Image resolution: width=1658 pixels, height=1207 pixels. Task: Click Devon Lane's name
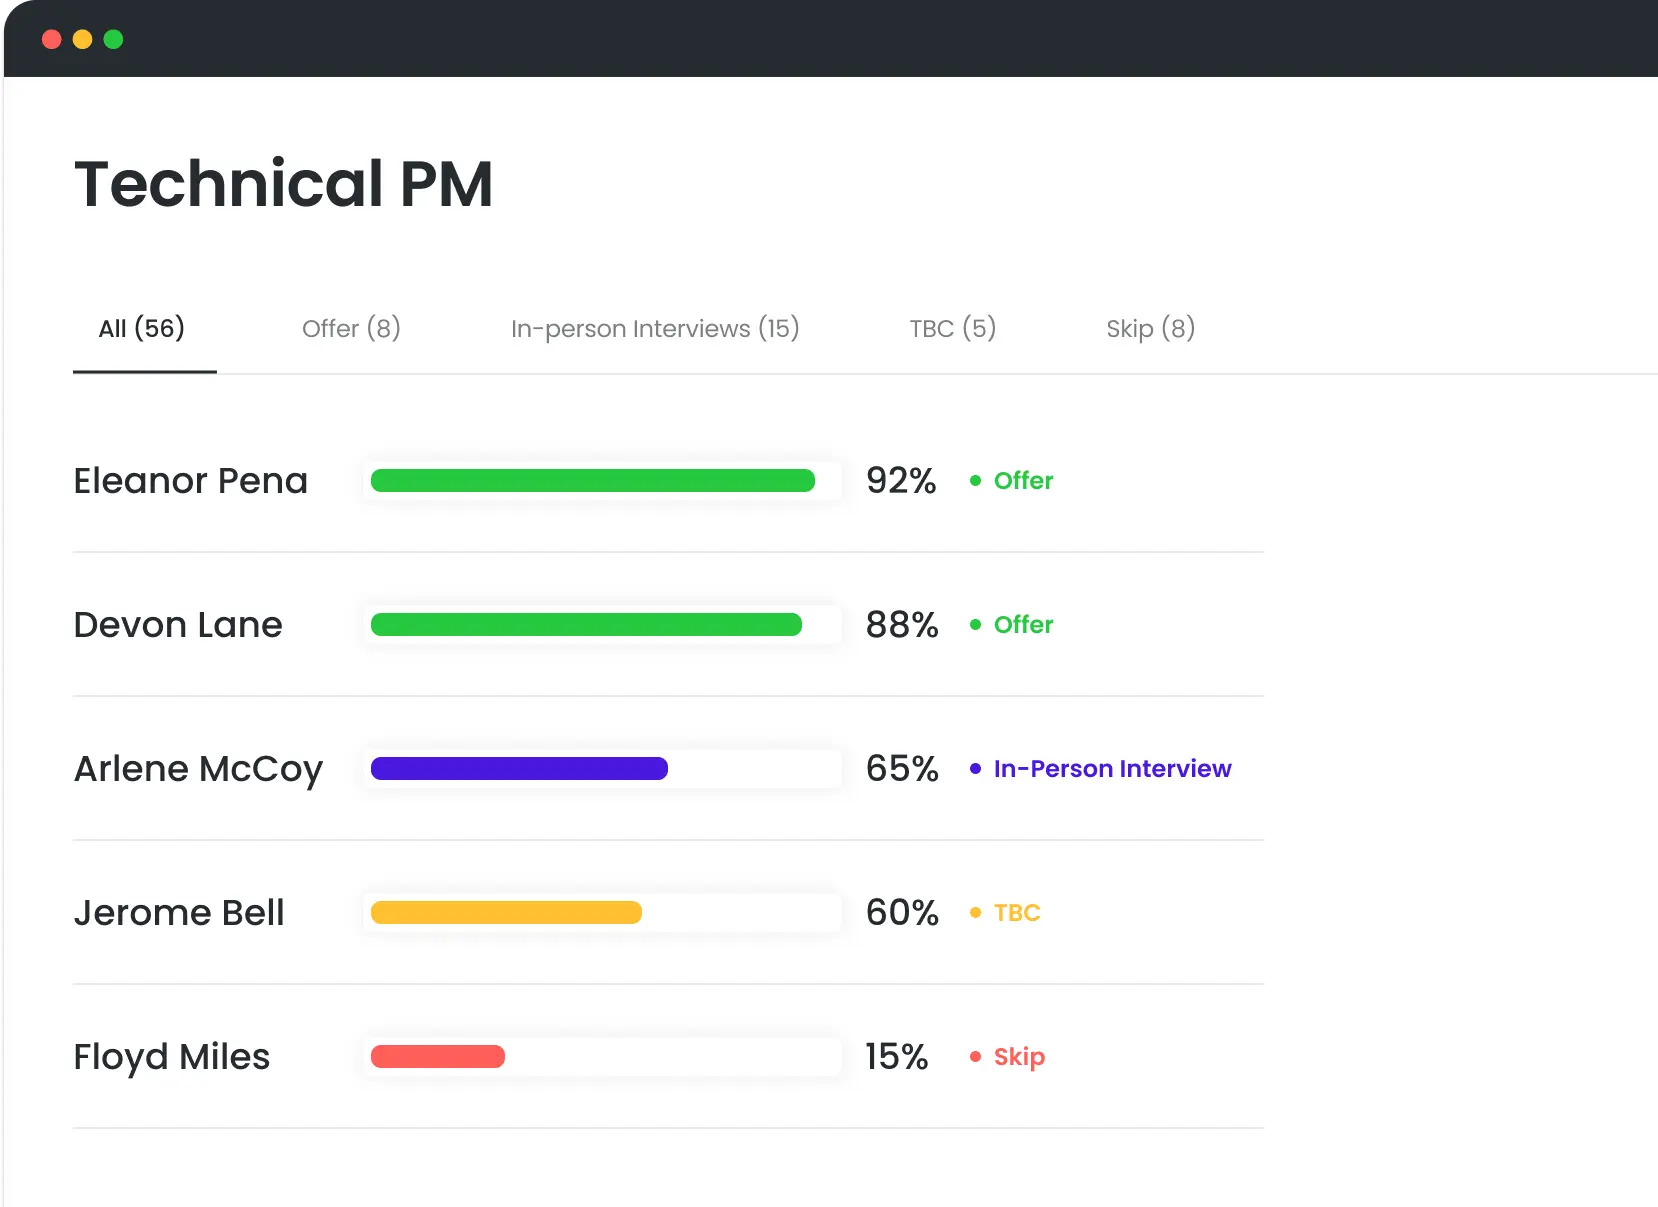[x=177, y=625]
